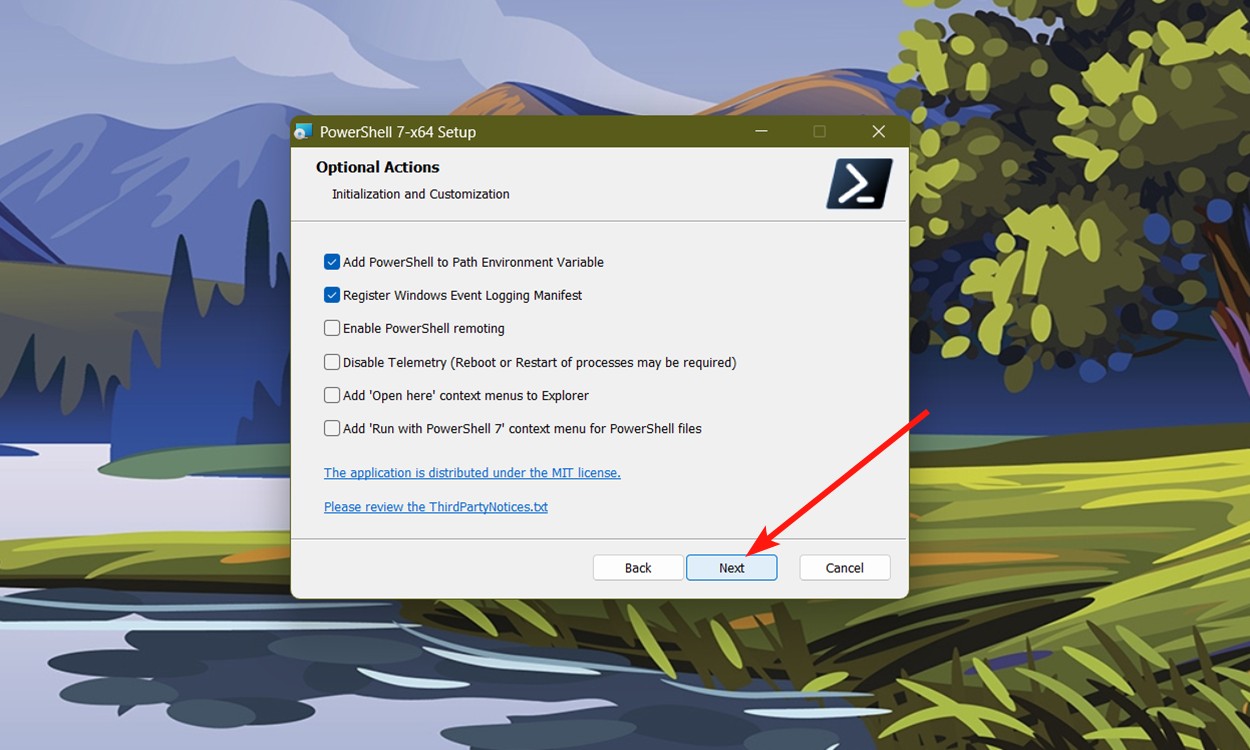The width and height of the screenshot is (1250, 750).
Task: Uncheck Register Windows Event Logging Manifest
Action: (332, 295)
